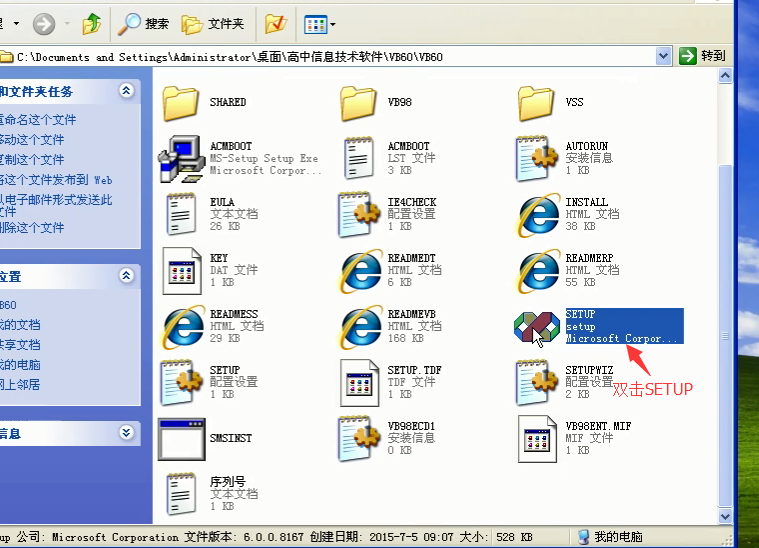Toggle the 文件夹 folders pane
This screenshot has width=759, height=548.
coord(213,24)
